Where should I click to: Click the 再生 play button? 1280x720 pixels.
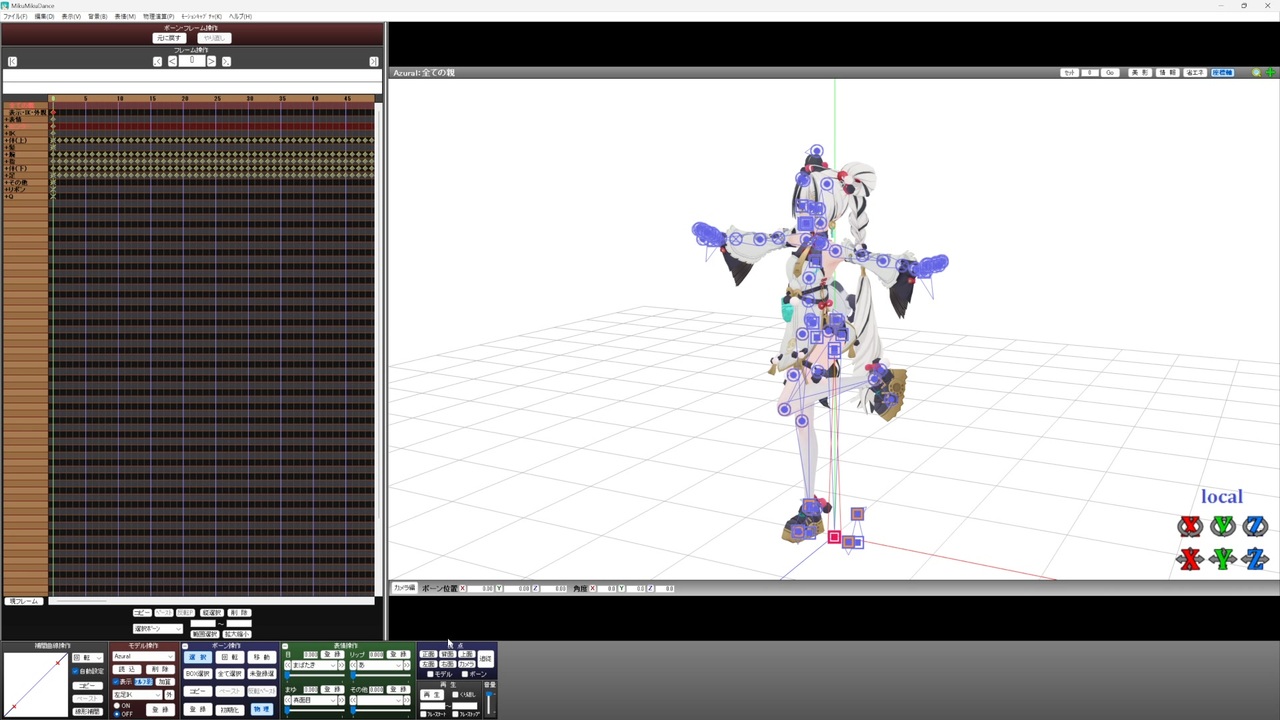point(432,694)
